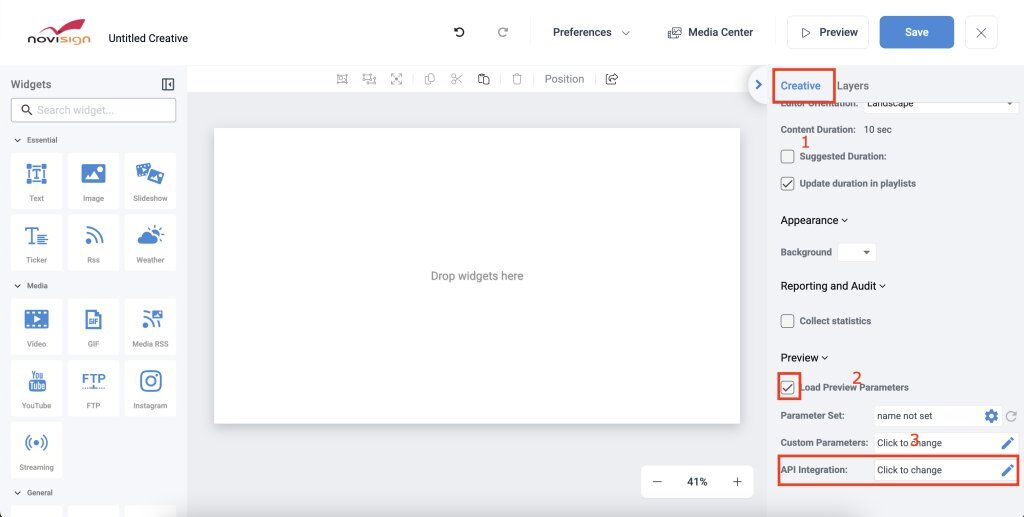
Task: Collapse the Essential widgets group
Action: (18, 140)
